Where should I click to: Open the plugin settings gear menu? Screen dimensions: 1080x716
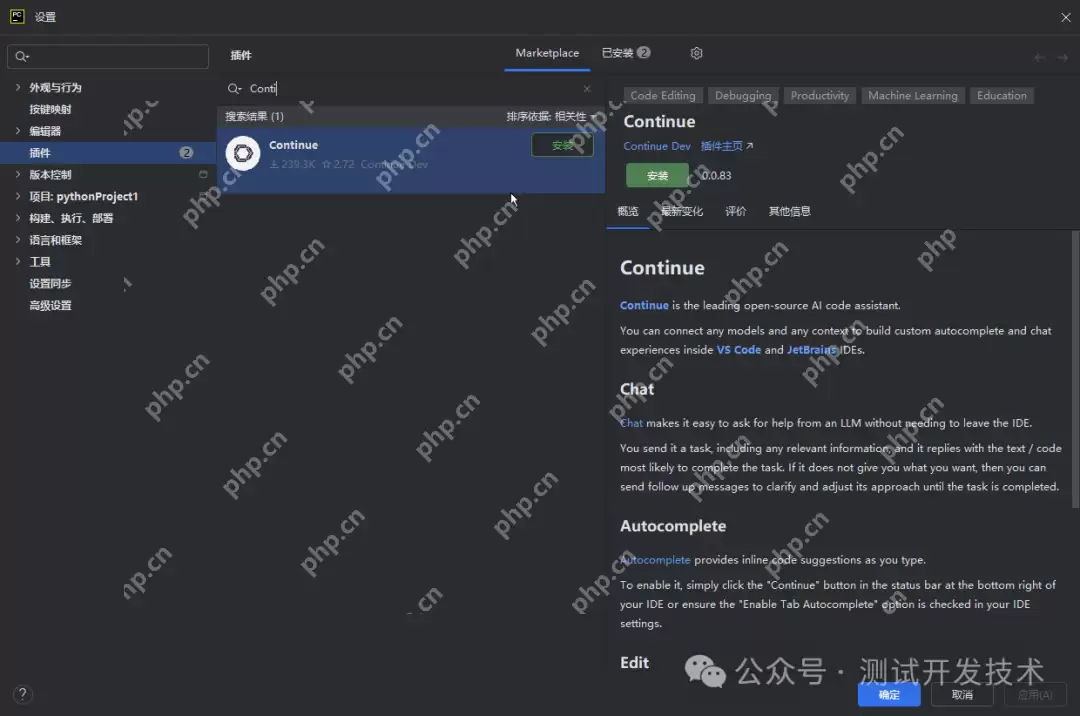pos(696,53)
